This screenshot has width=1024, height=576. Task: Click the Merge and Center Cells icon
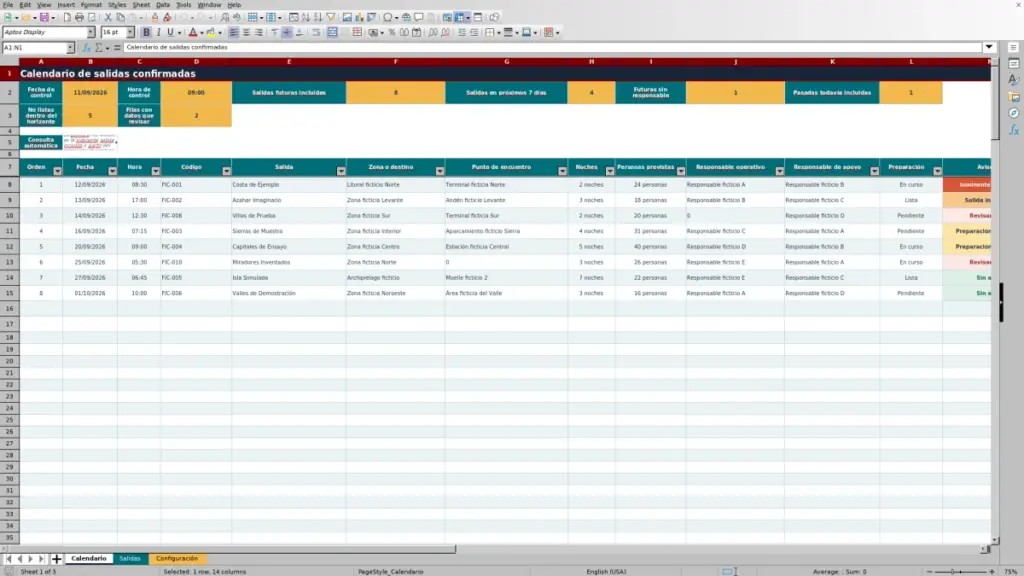[332, 33]
